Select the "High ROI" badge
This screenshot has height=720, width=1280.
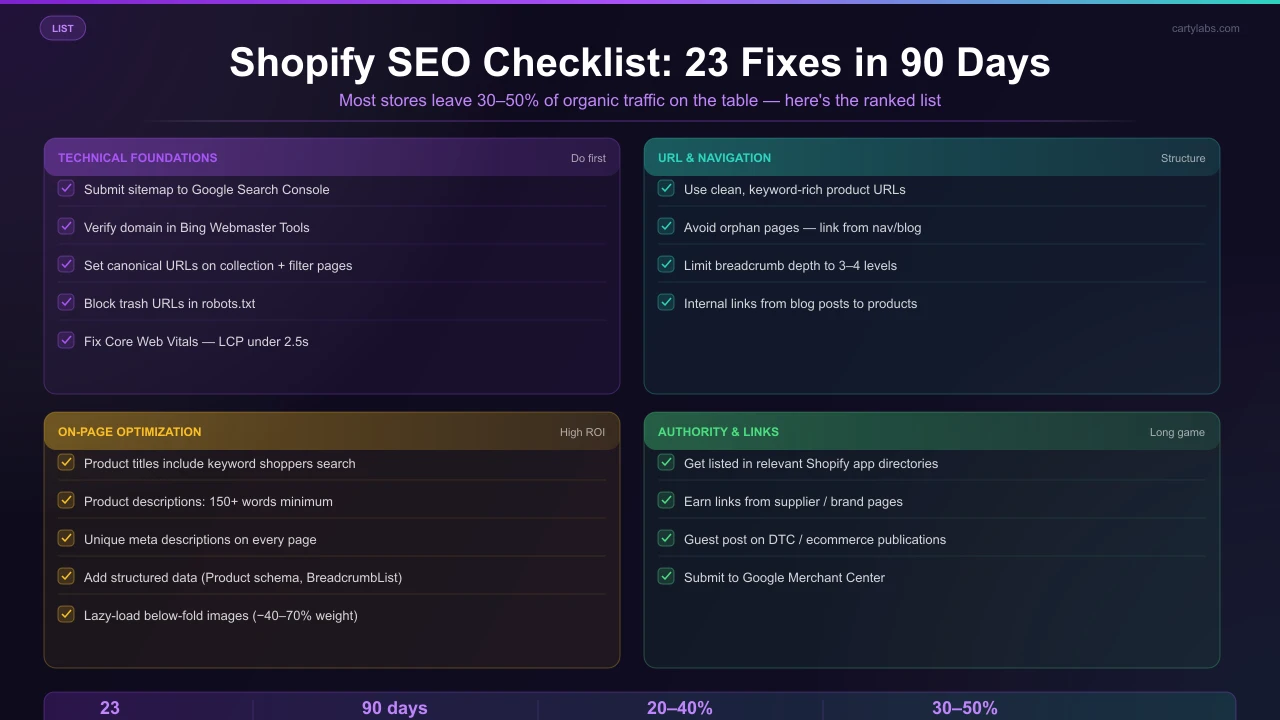[x=582, y=432]
